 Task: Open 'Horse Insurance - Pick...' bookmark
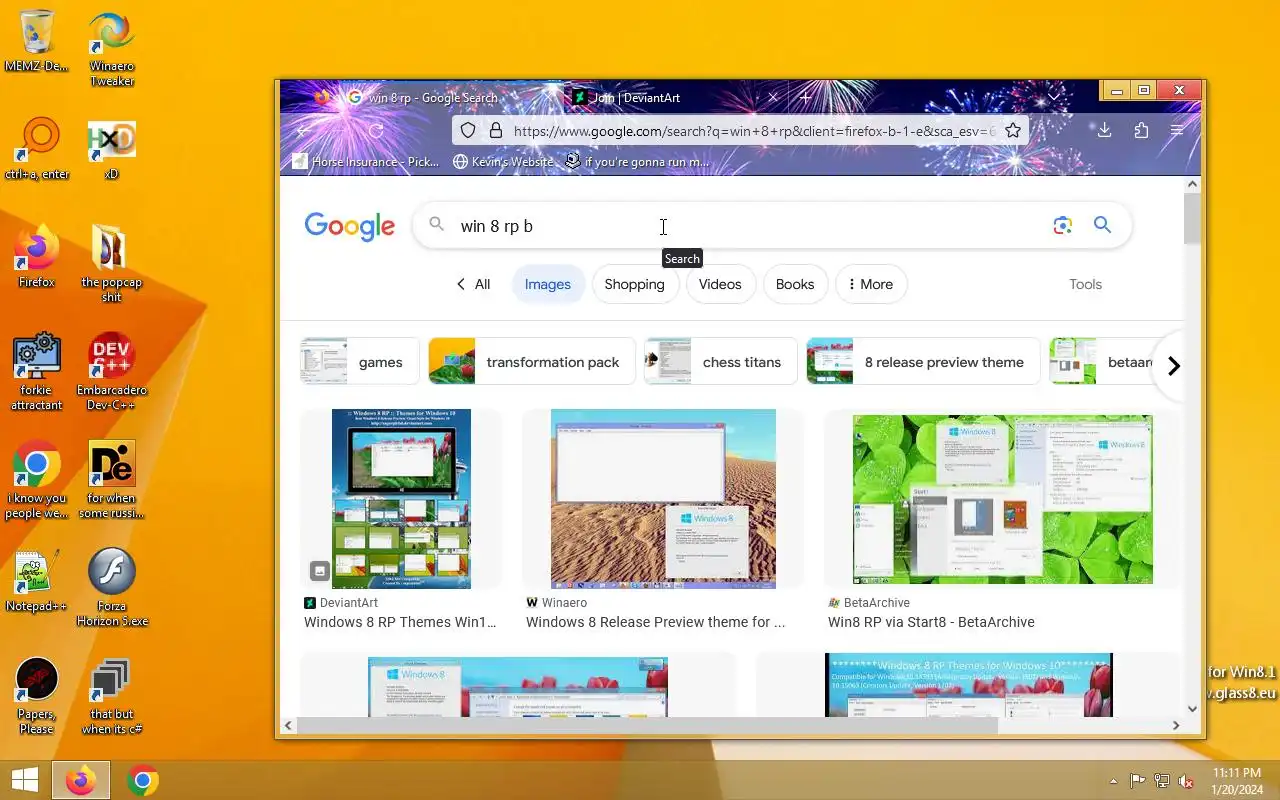365,161
